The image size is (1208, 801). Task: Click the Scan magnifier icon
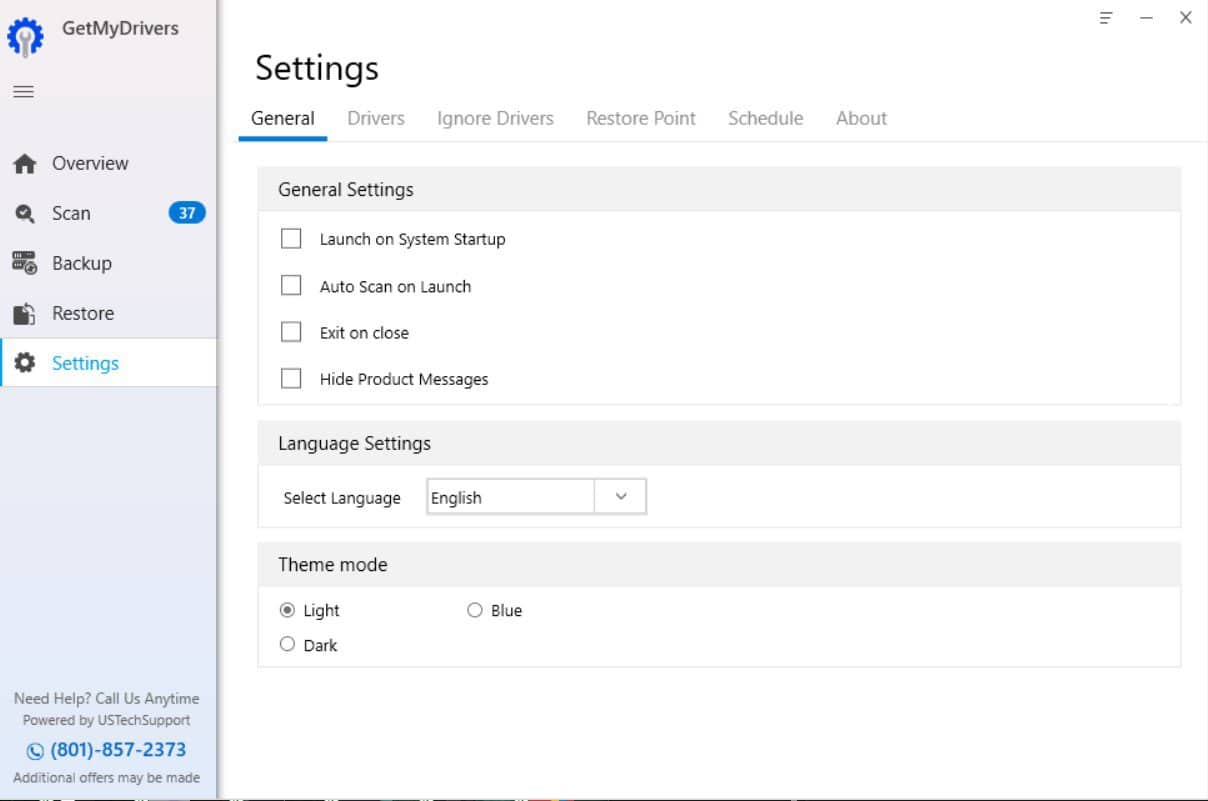point(25,214)
